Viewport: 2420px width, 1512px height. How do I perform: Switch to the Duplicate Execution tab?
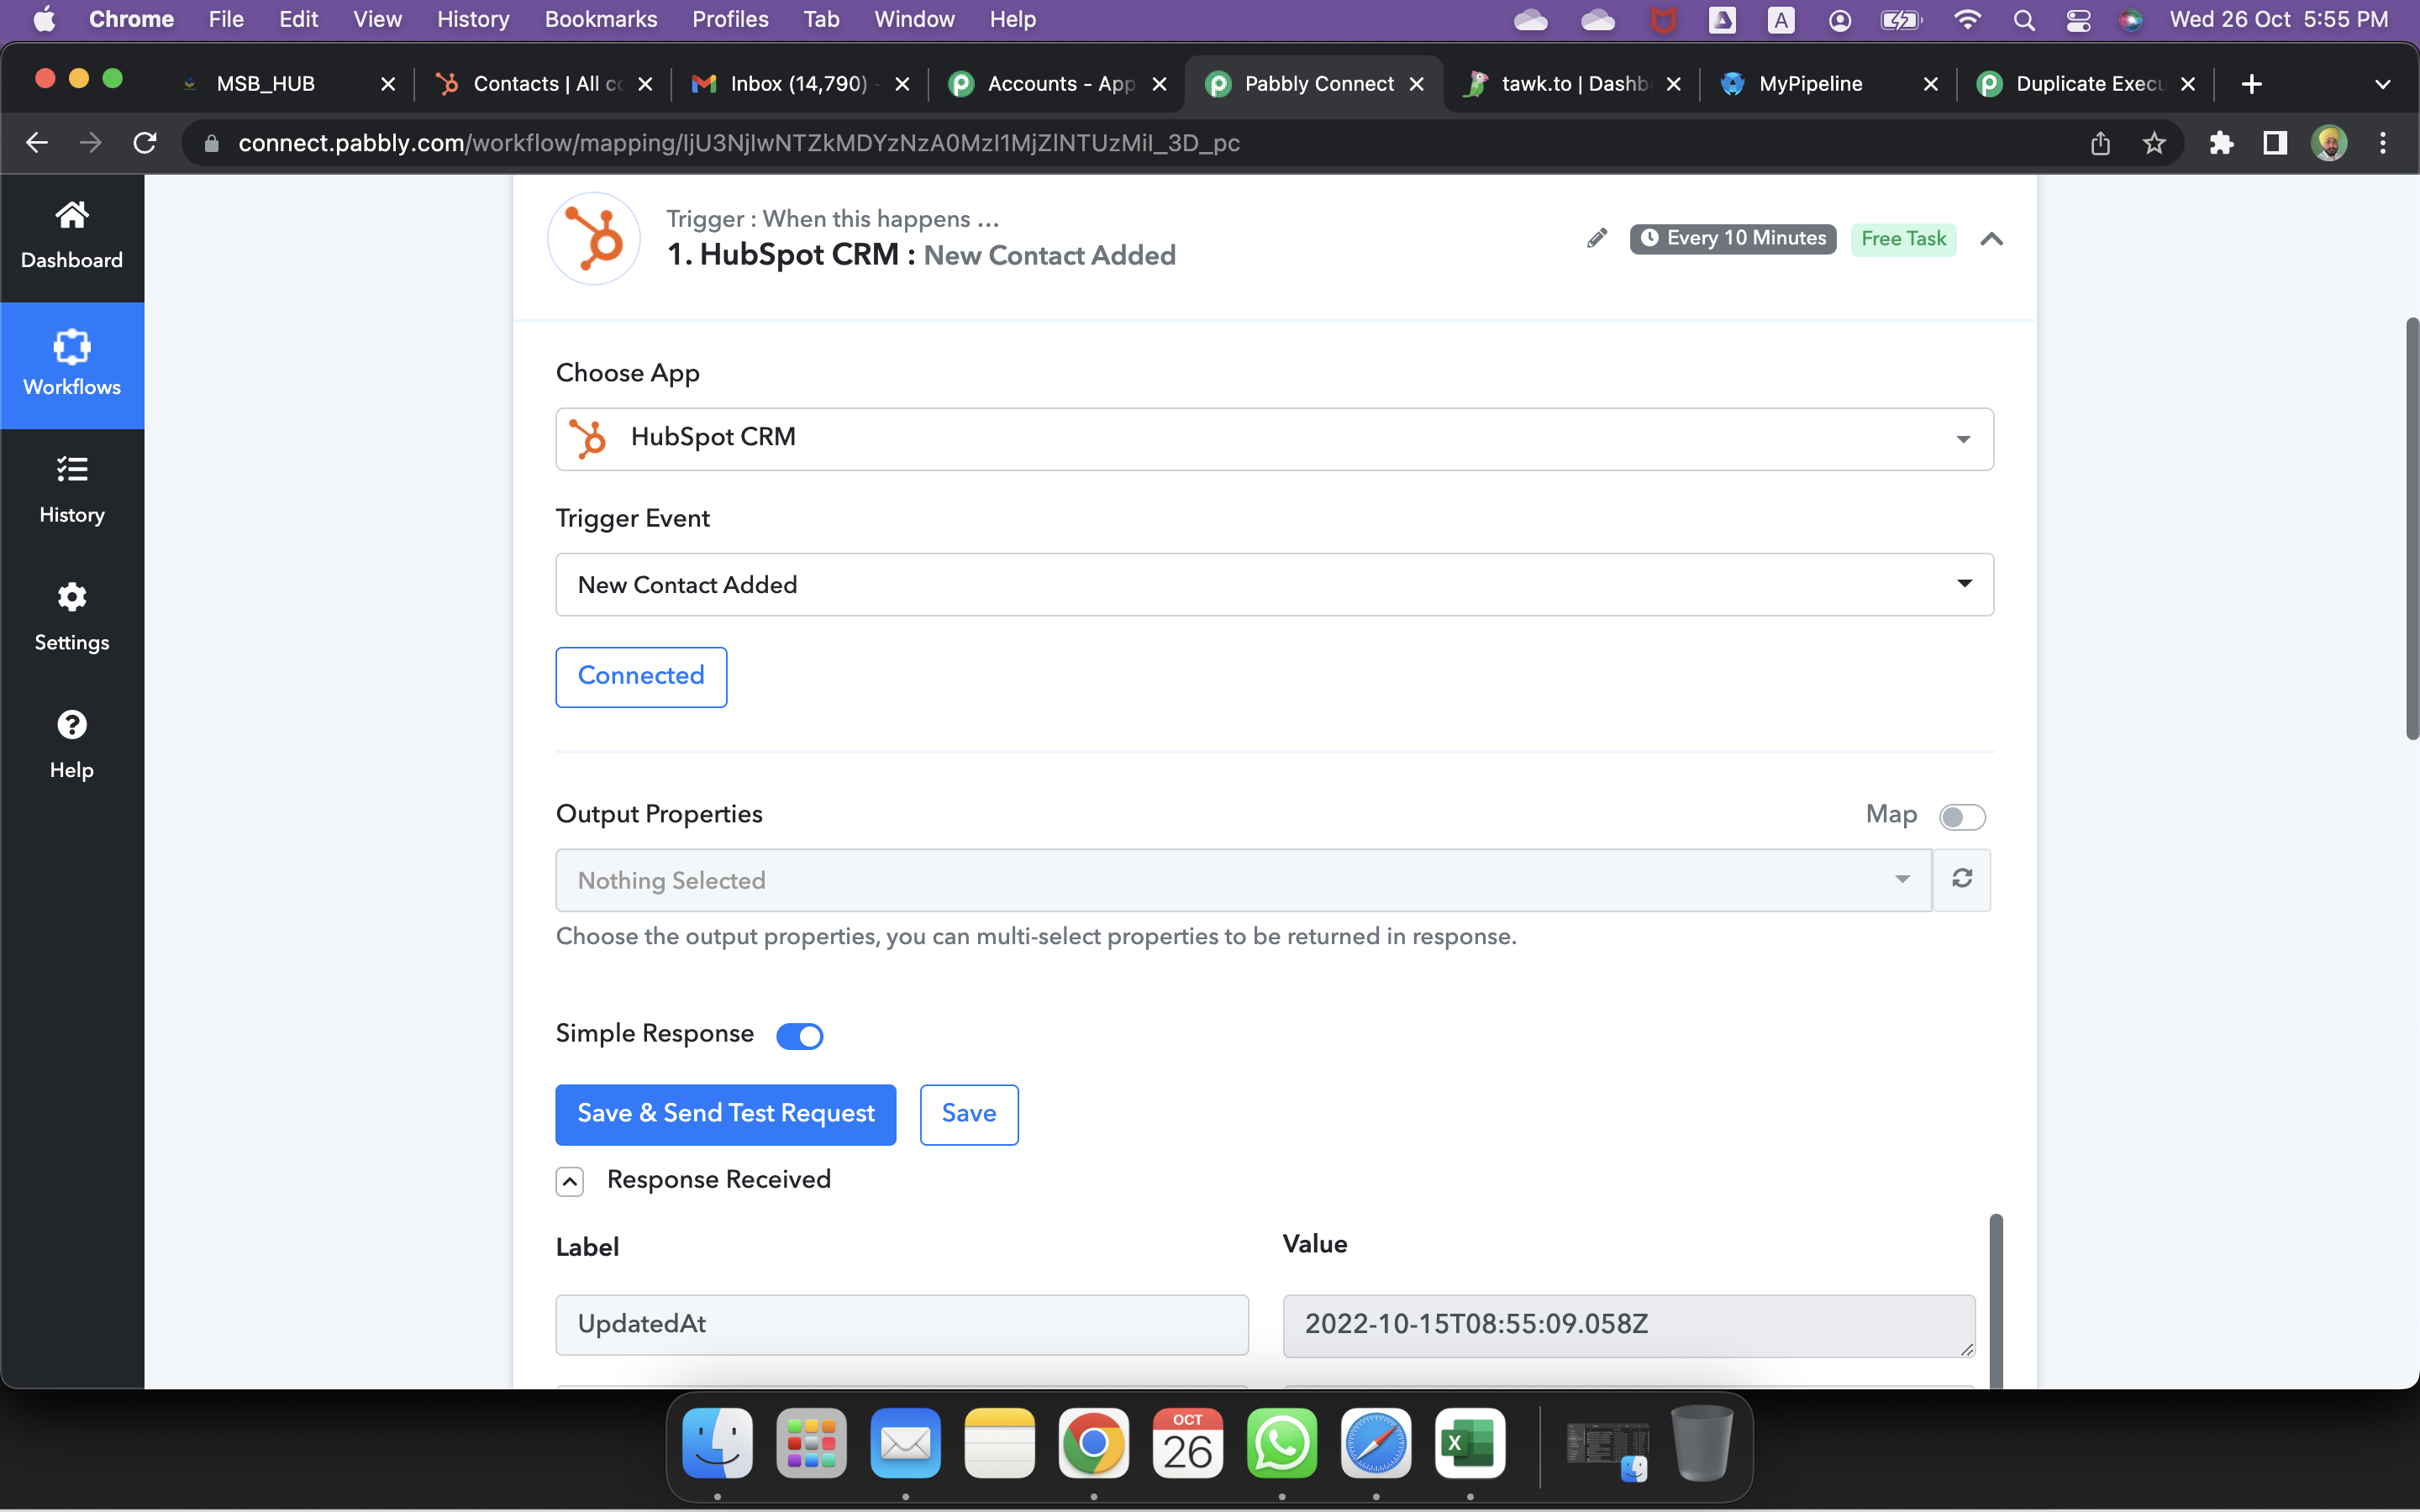pyautogui.click(x=2086, y=84)
